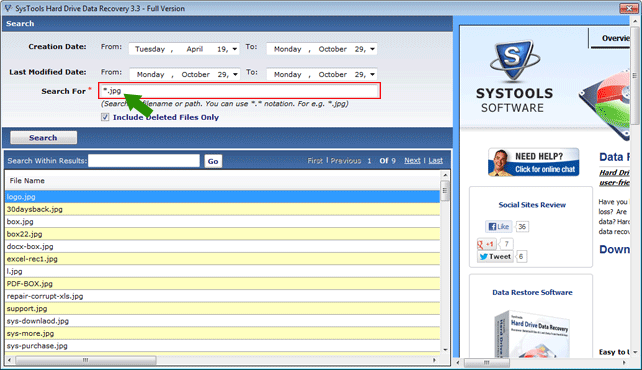Jump to the Last results page
The width and height of the screenshot is (642, 370).
click(436, 160)
